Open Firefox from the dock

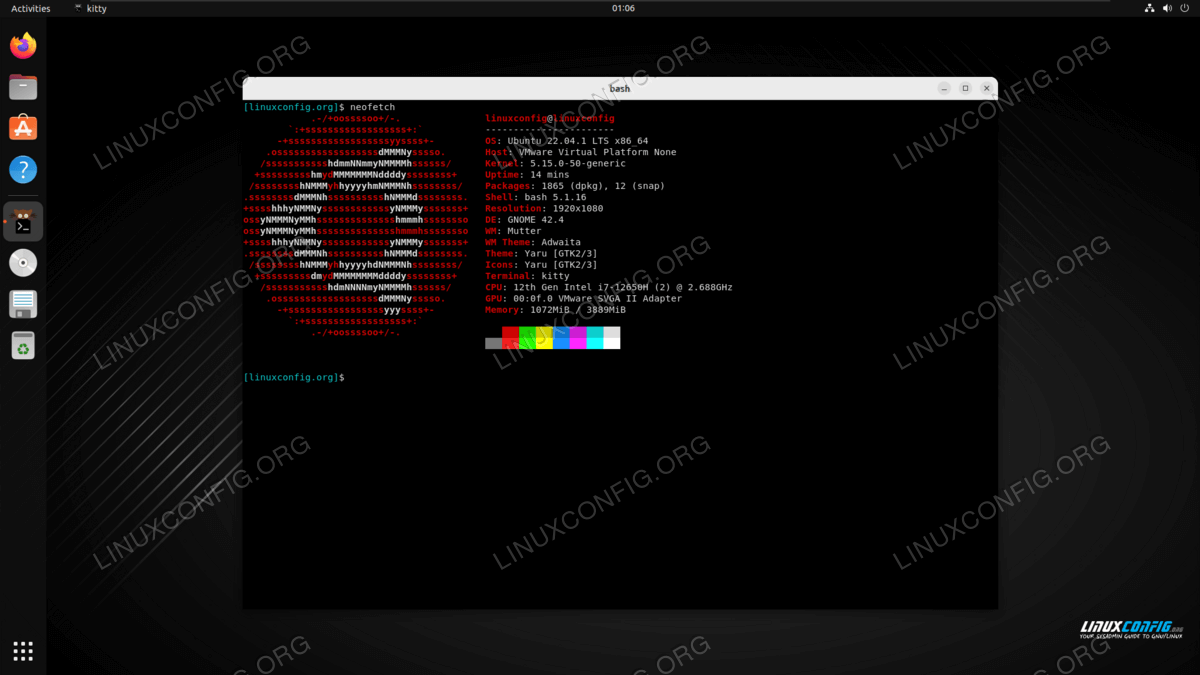[23, 45]
